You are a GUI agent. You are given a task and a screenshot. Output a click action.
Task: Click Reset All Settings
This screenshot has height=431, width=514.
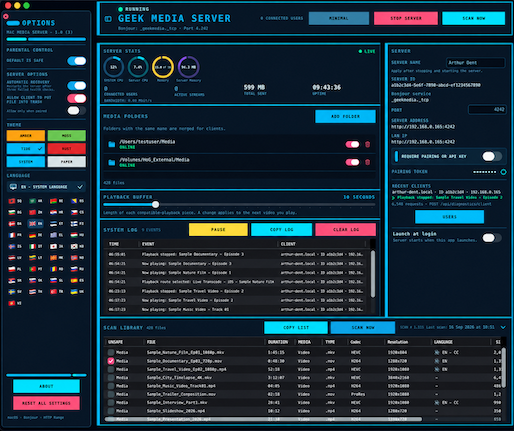click(46, 403)
